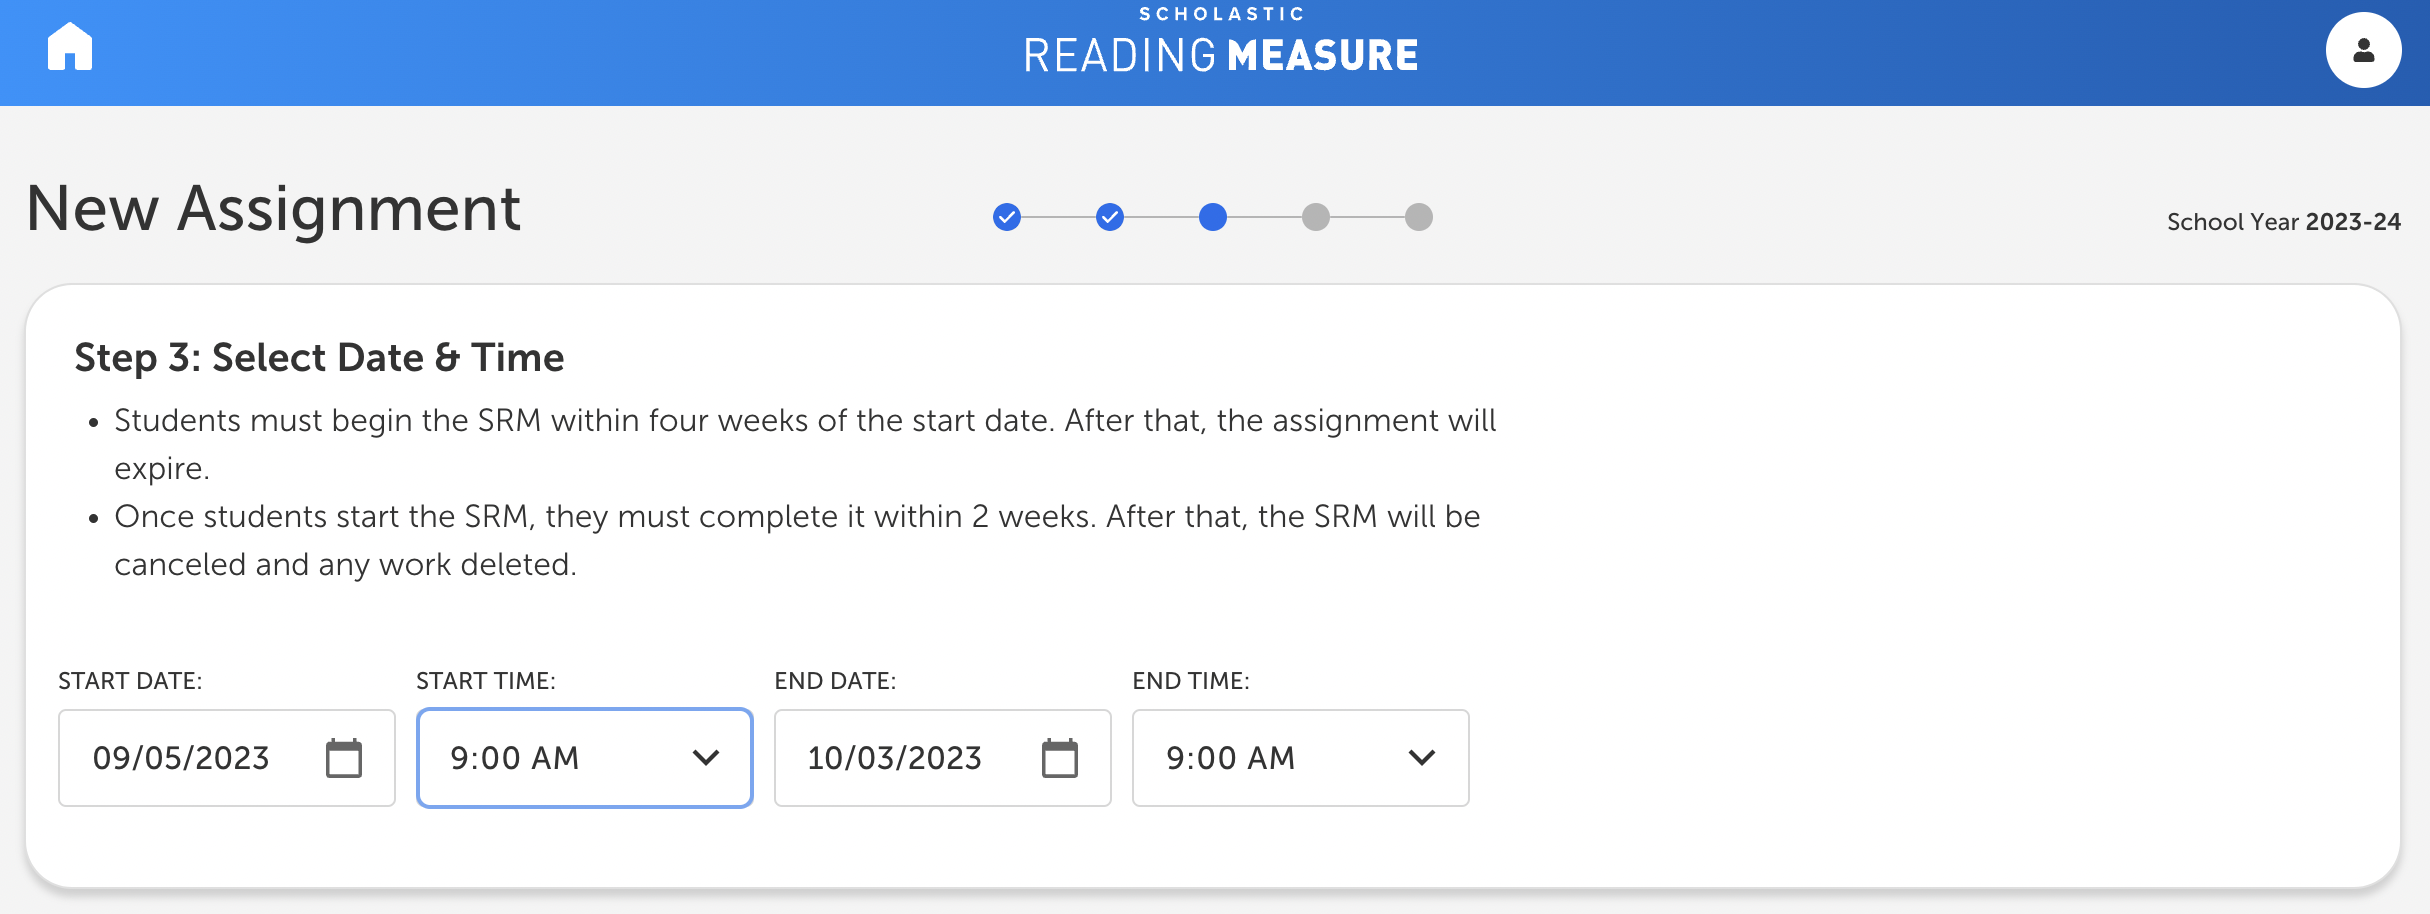Click the Scholastic Reading Measure logo

pos(1221,42)
